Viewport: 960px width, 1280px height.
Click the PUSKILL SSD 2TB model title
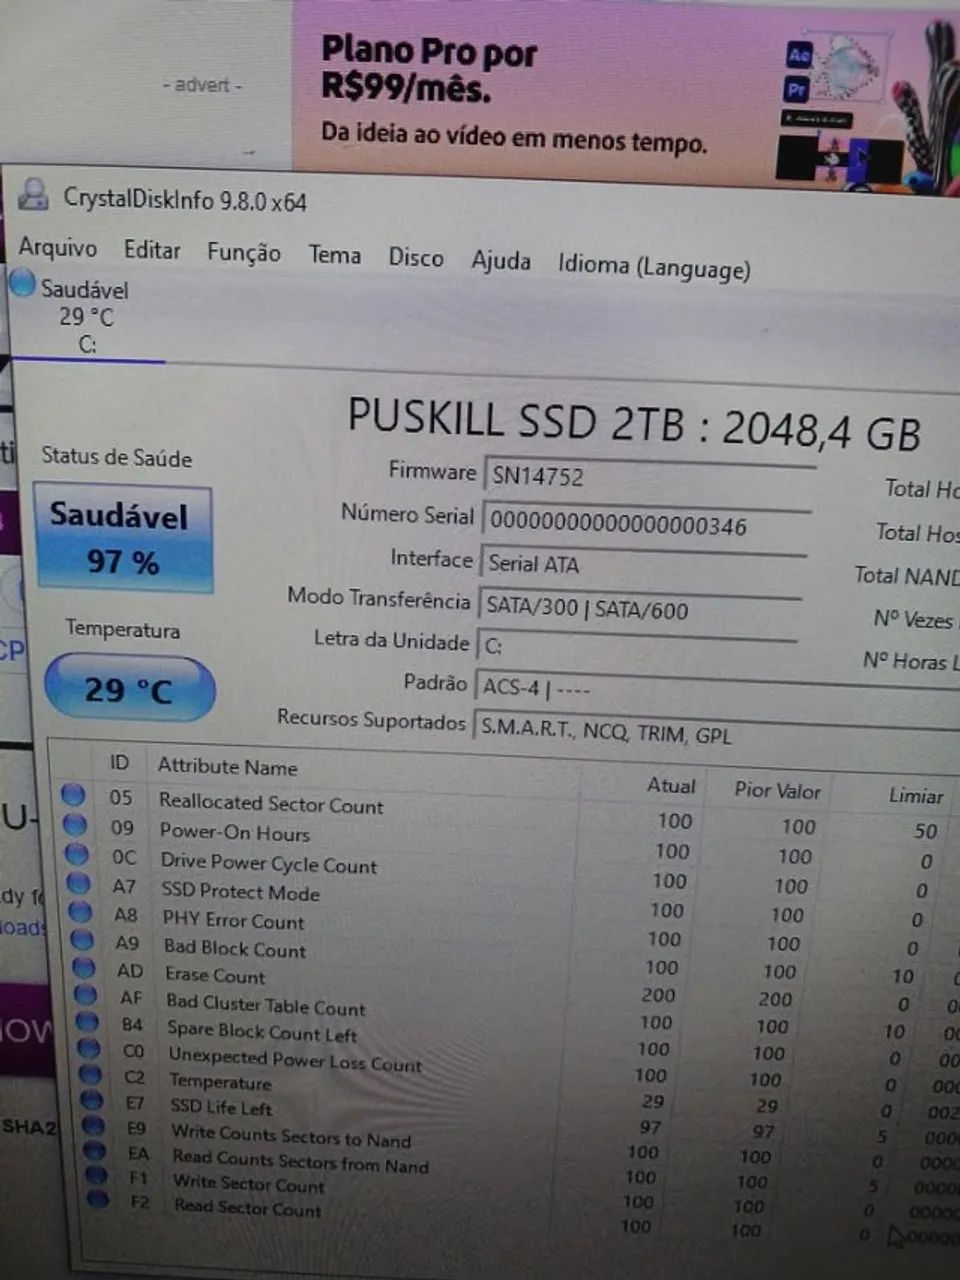[x=634, y=425]
